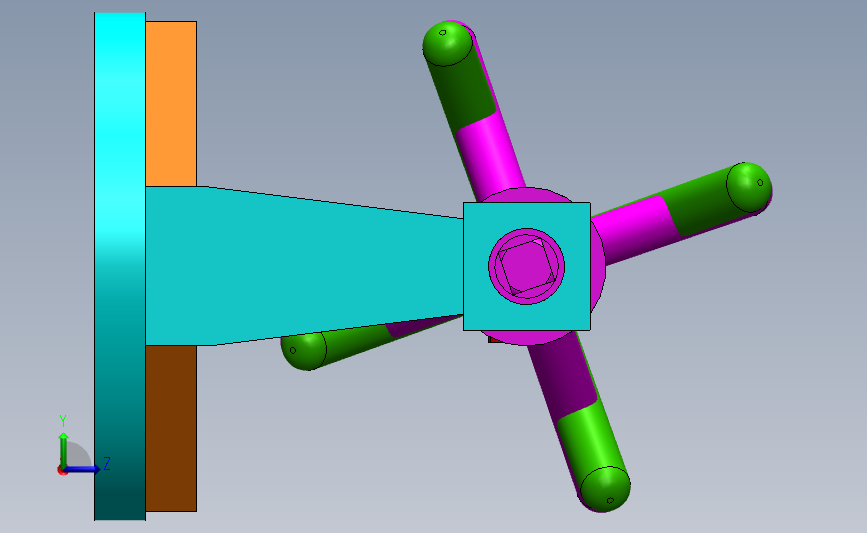867x533 pixels.
Task: Select the orange block beside the plate
Action: pyautogui.click(x=171, y=104)
